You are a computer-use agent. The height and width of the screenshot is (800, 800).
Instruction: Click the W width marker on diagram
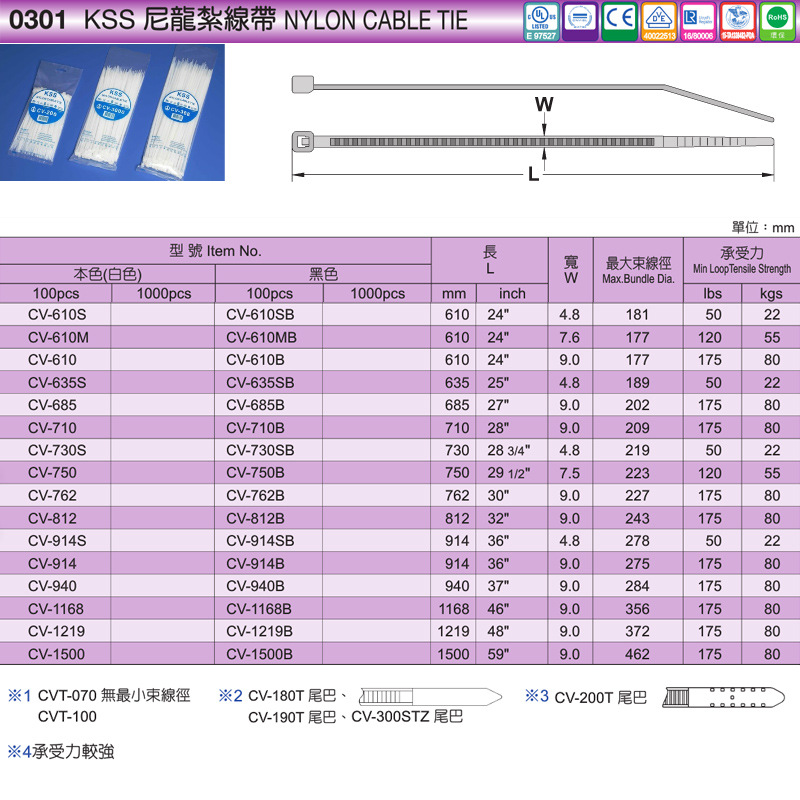pos(544,104)
